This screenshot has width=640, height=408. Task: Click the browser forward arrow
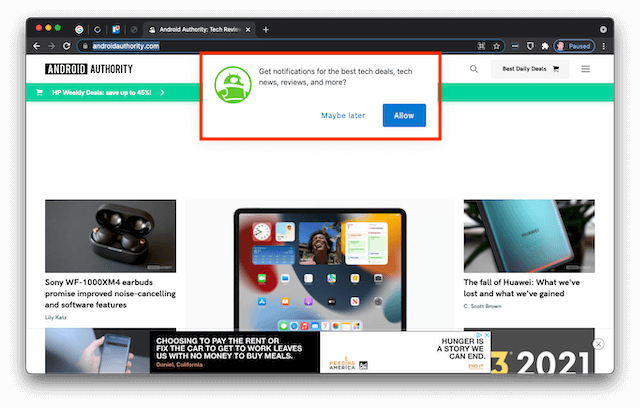click(51, 46)
